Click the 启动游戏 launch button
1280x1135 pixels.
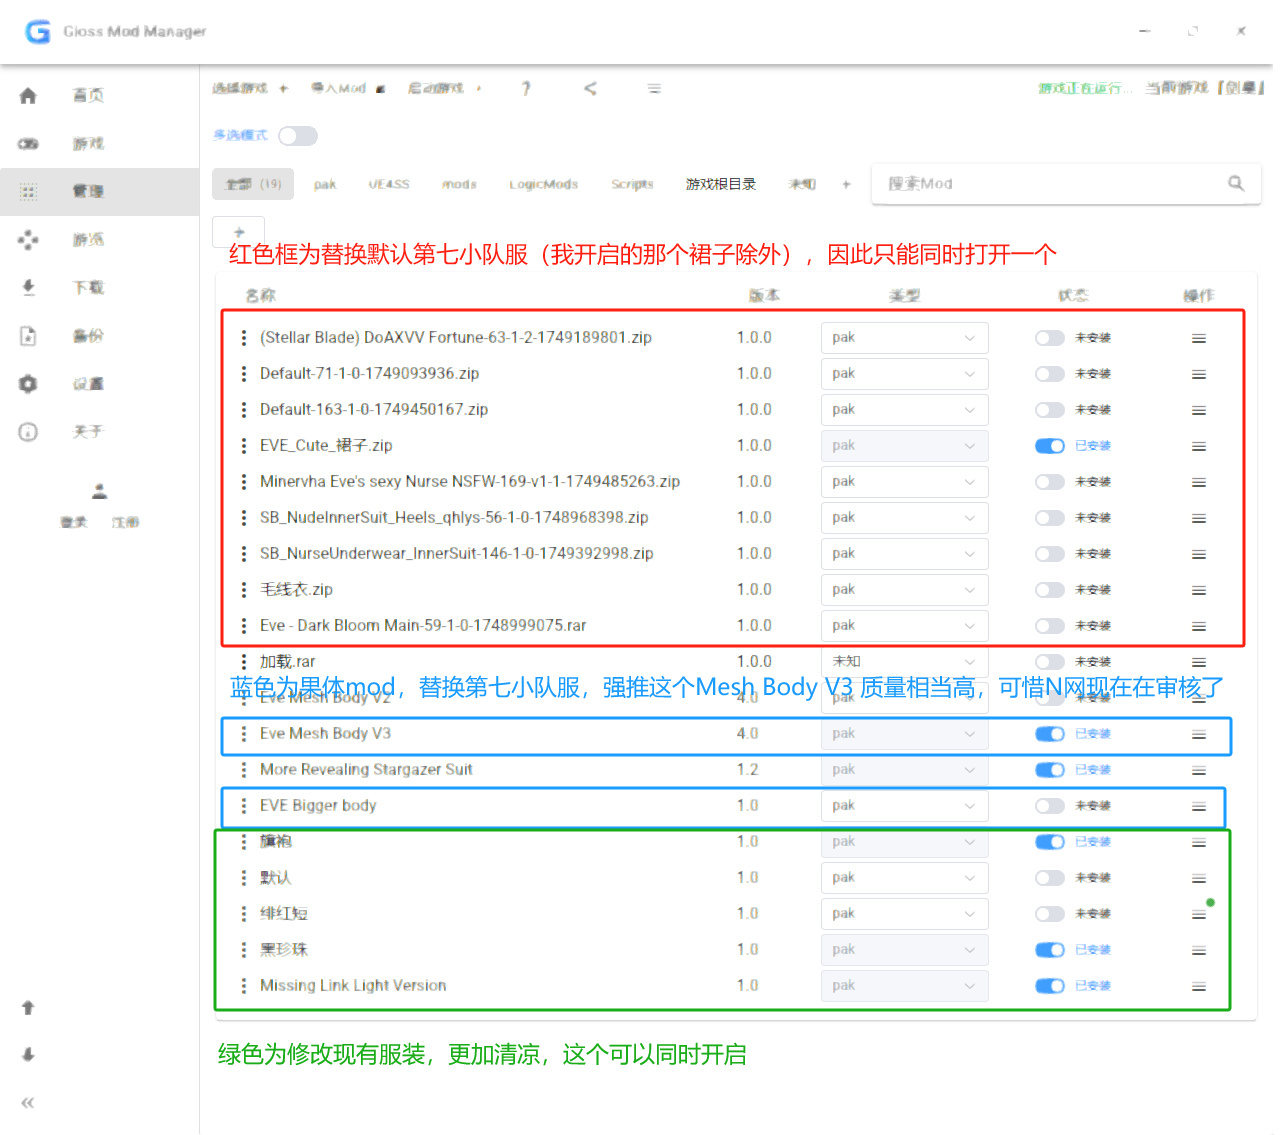point(444,89)
